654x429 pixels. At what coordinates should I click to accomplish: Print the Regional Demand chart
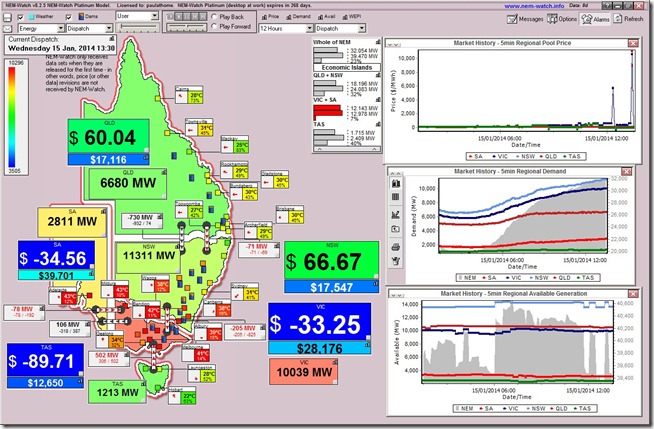[395, 247]
